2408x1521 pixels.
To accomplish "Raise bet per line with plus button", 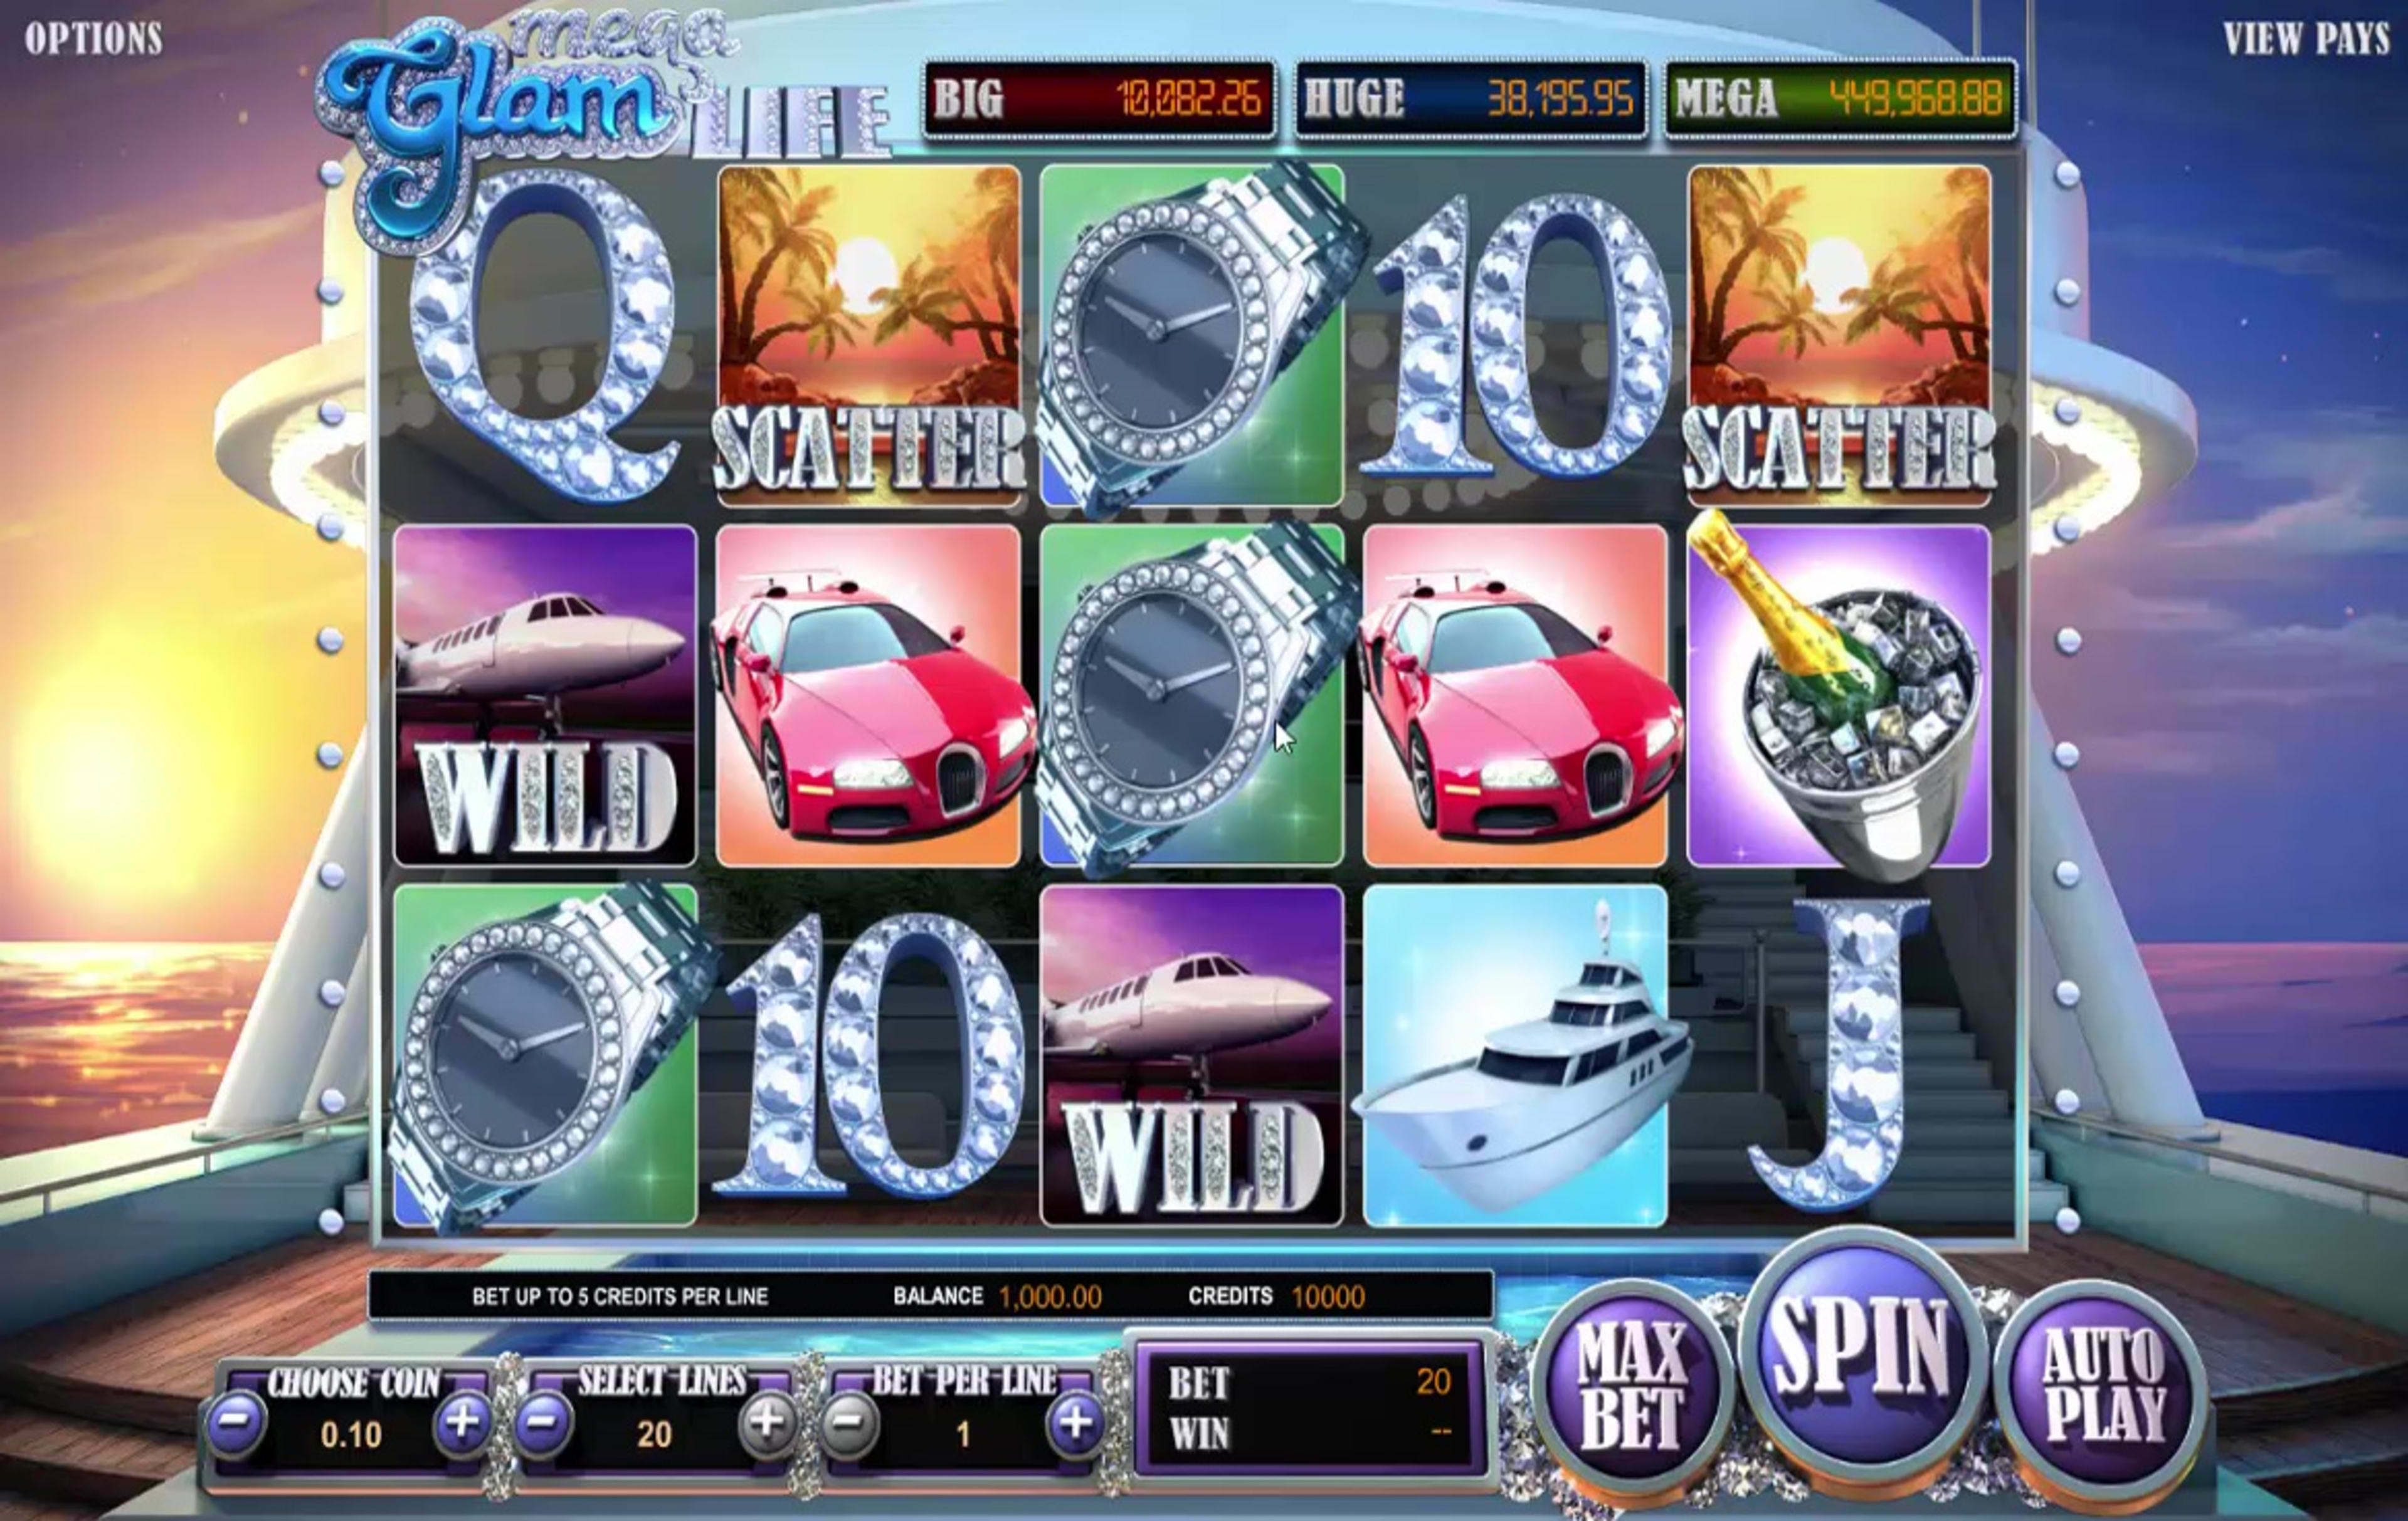I will coord(1076,1421).
